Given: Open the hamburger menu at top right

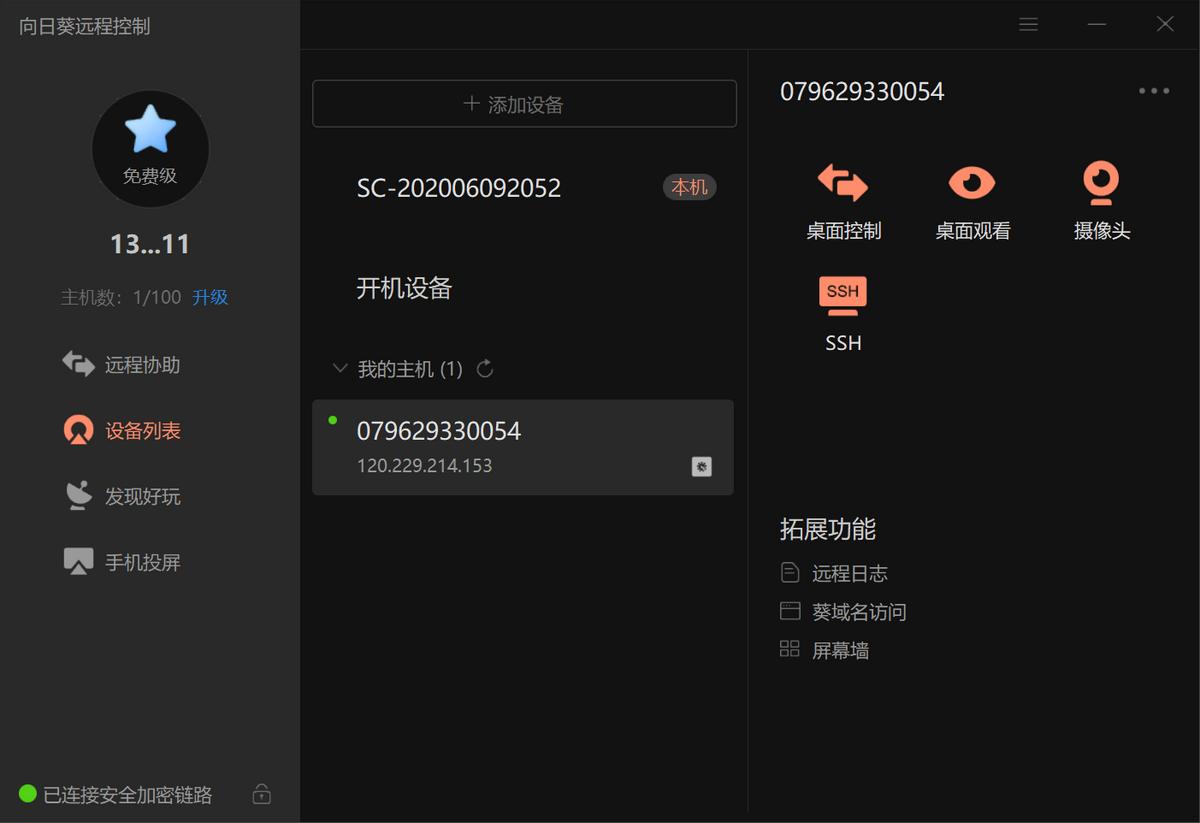Looking at the screenshot, I should pos(1028,24).
